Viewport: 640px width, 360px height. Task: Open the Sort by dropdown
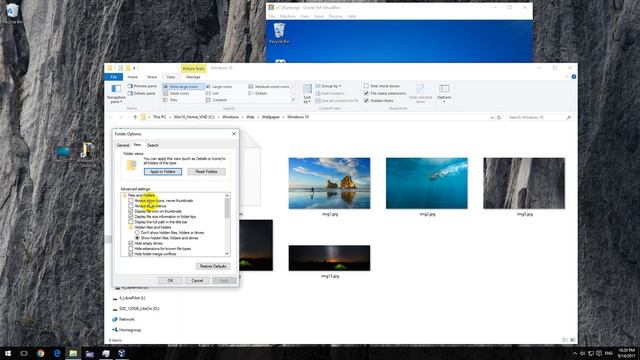307,93
